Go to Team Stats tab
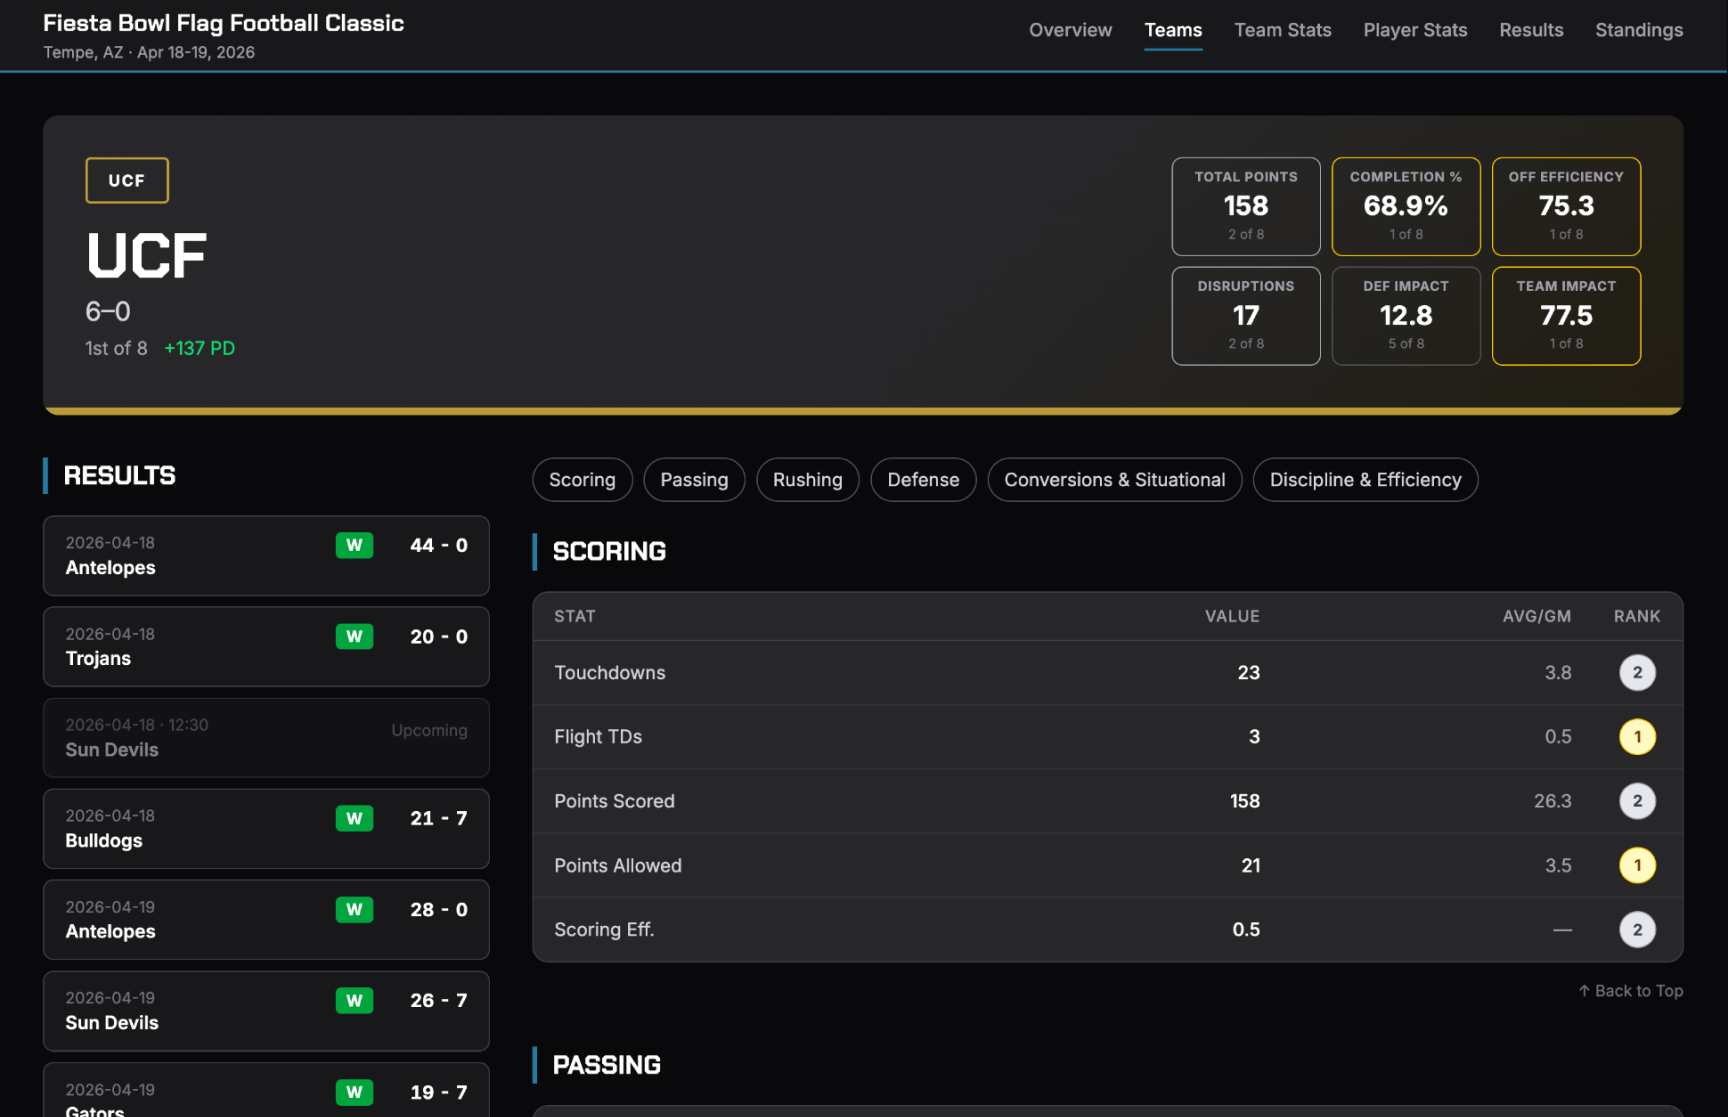The height and width of the screenshot is (1117, 1728). pos(1282,30)
